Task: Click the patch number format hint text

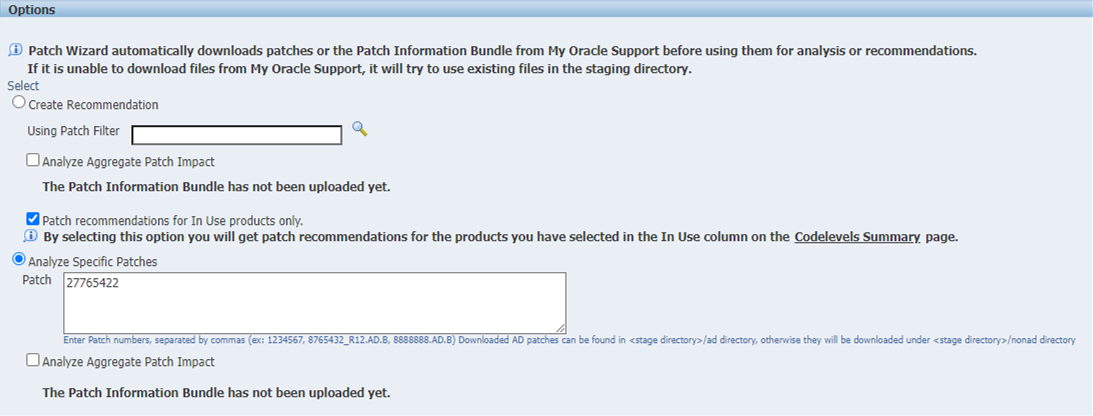Action: coord(570,340)
